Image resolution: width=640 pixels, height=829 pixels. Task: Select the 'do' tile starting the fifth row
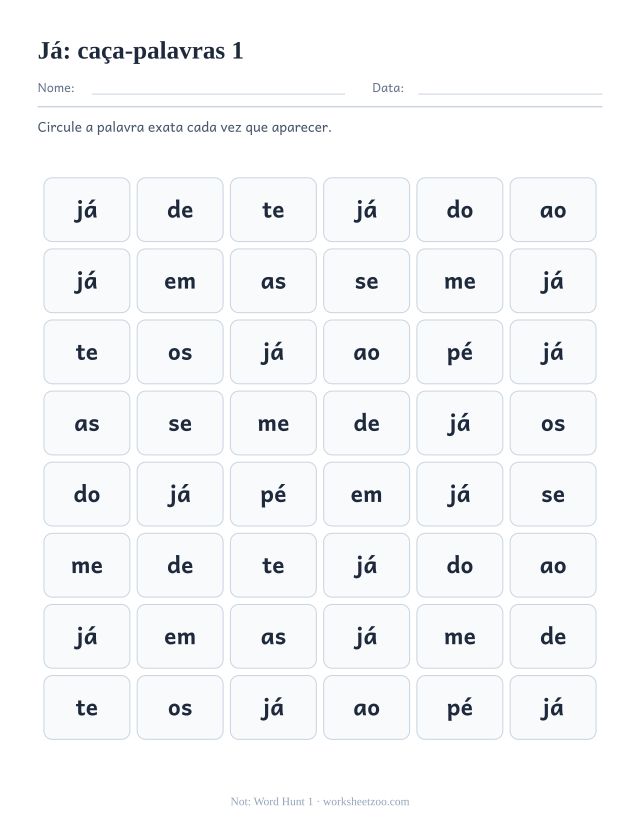tap(87, 494)
